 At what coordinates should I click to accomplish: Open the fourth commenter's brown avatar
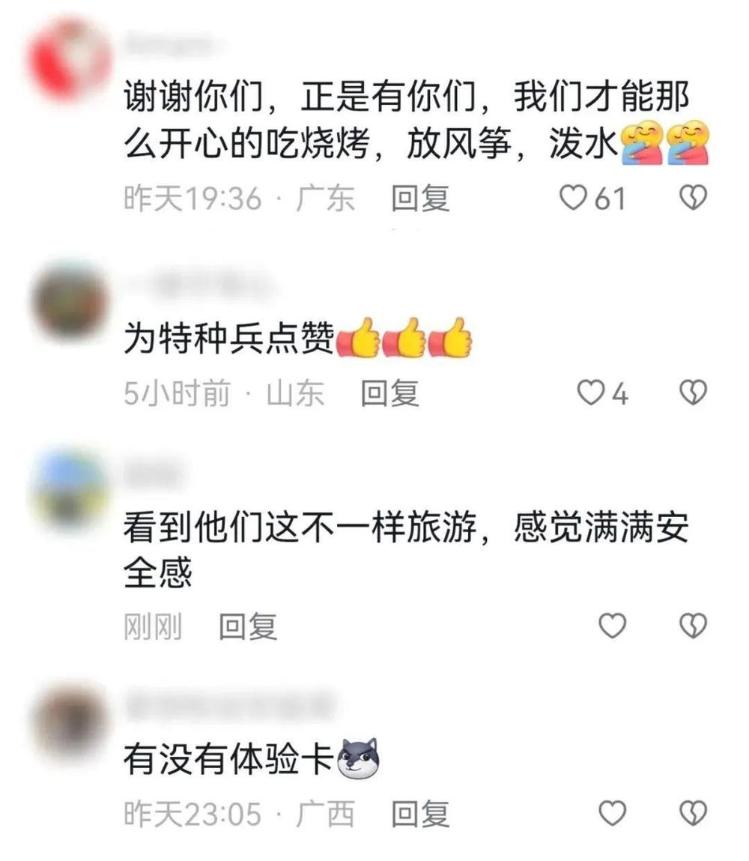[70, 721]
